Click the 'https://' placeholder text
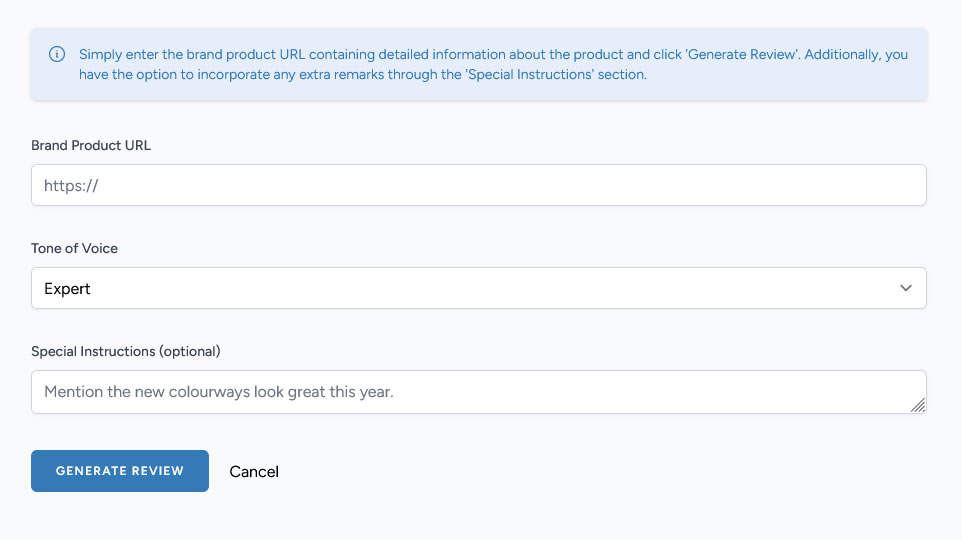This screenshot has width=962, height=540. [71, 186]
